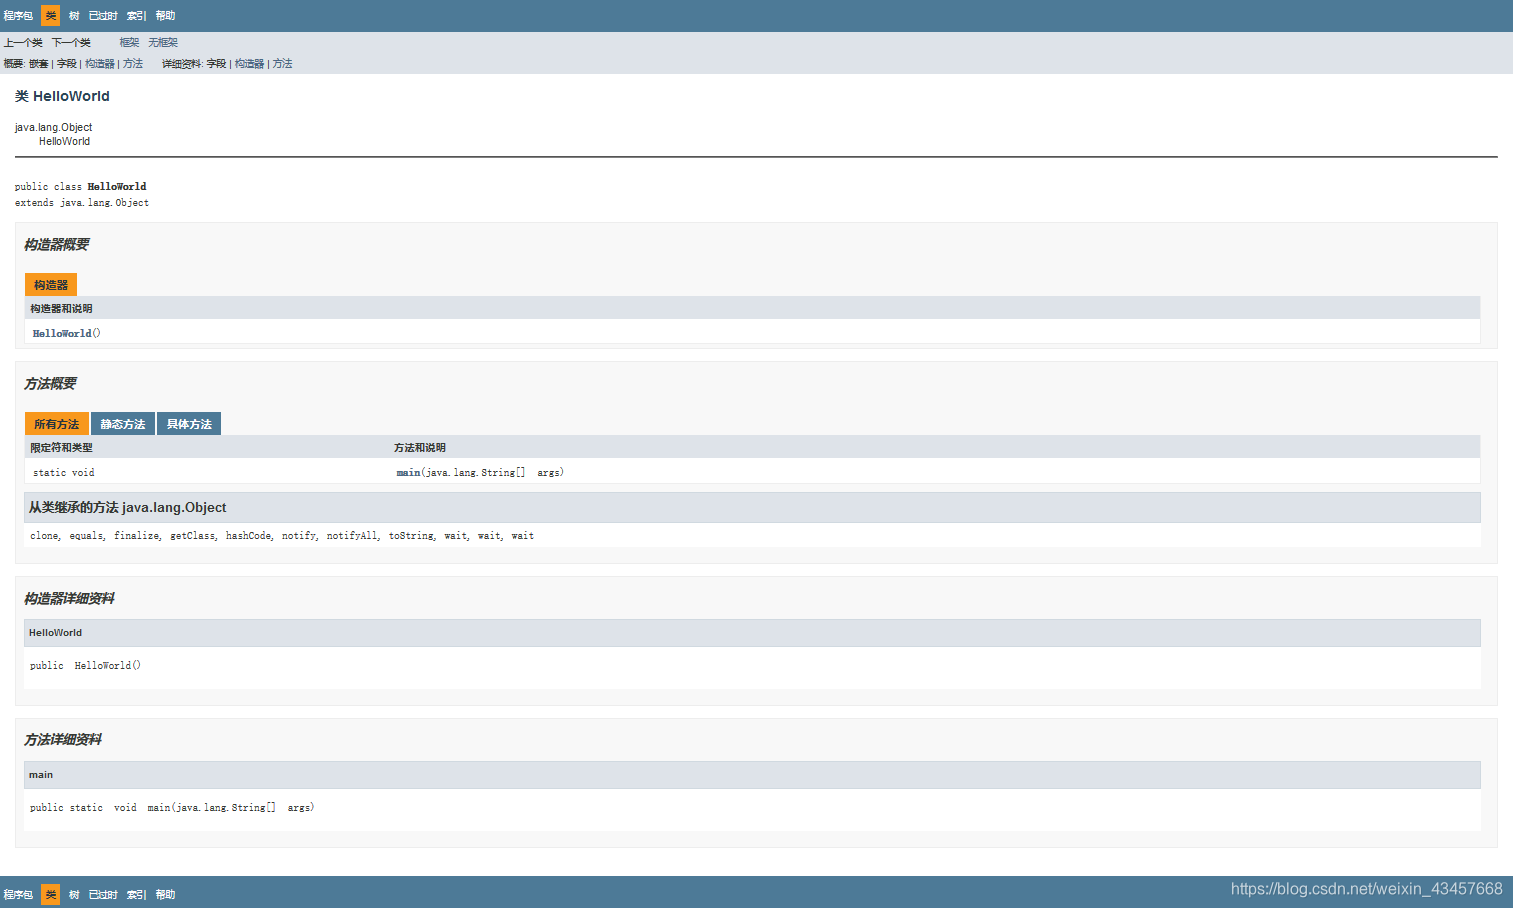
Task: Open 已过时 in the top navigation bar
Action: click(x=103, y=16)
